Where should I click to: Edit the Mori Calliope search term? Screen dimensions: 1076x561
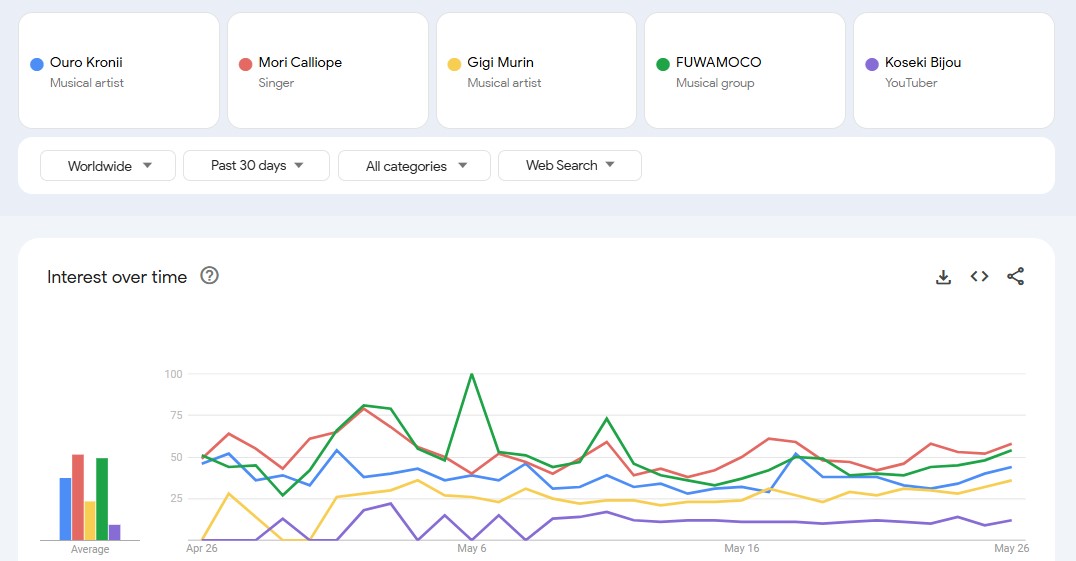[x=327, y=71]
